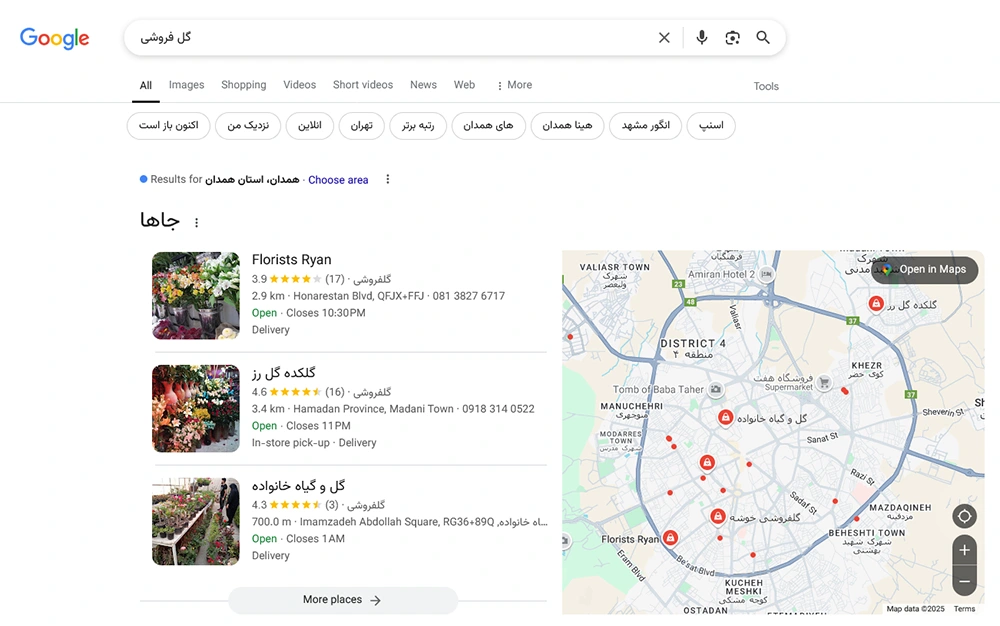1000x626 pixels.
Task: Switch to the News tab
Action: point(423,85)
